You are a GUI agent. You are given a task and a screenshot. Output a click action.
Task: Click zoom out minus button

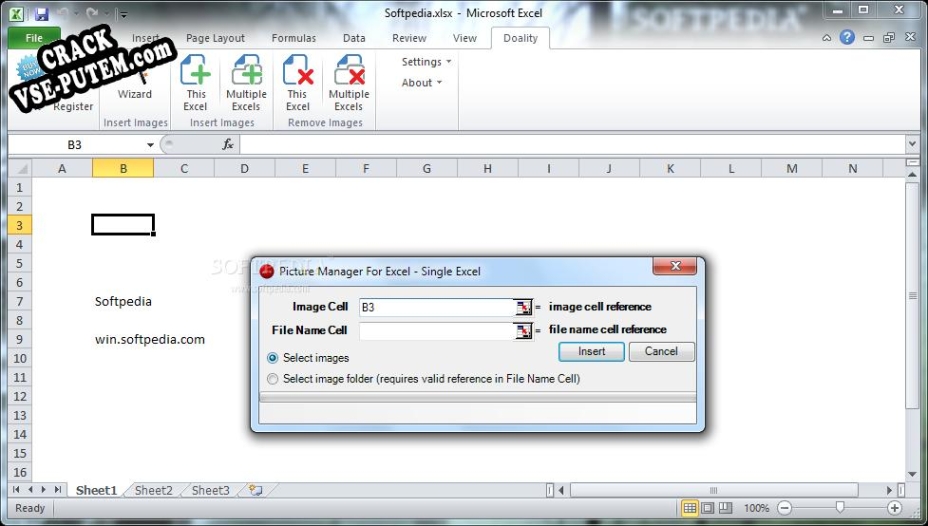[784, 508]
